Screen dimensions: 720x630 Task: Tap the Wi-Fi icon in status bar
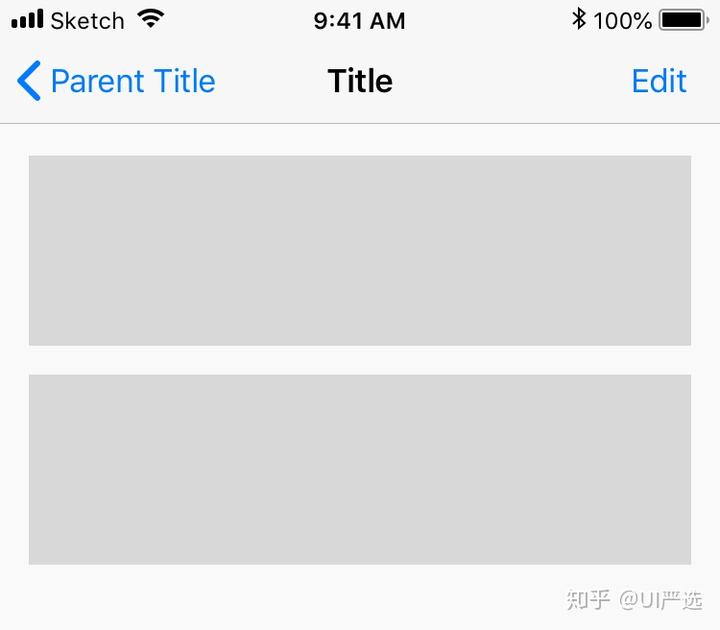pos(151,19)
